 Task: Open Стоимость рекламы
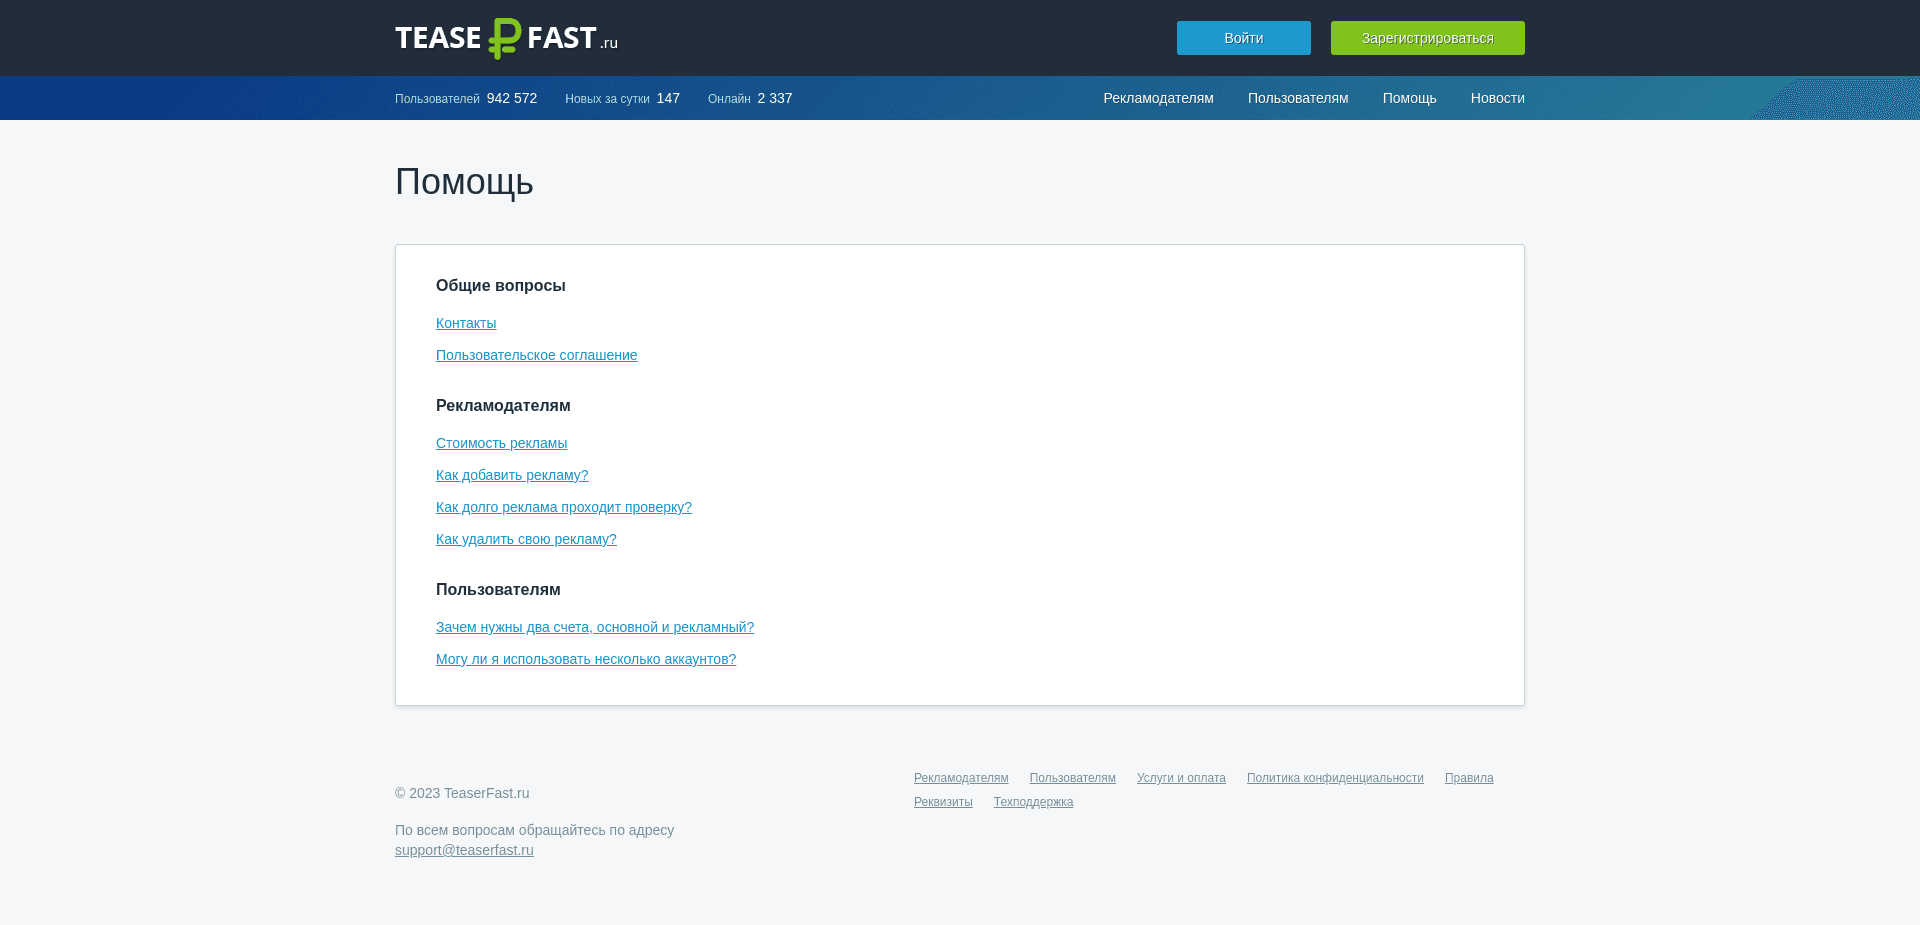tap(501, 443)
